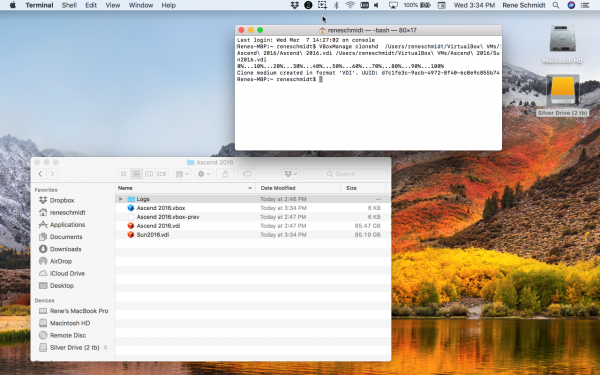Click the Finder edit tags button
This screenshot has height=375, width=600.
(x=247, y=174)
